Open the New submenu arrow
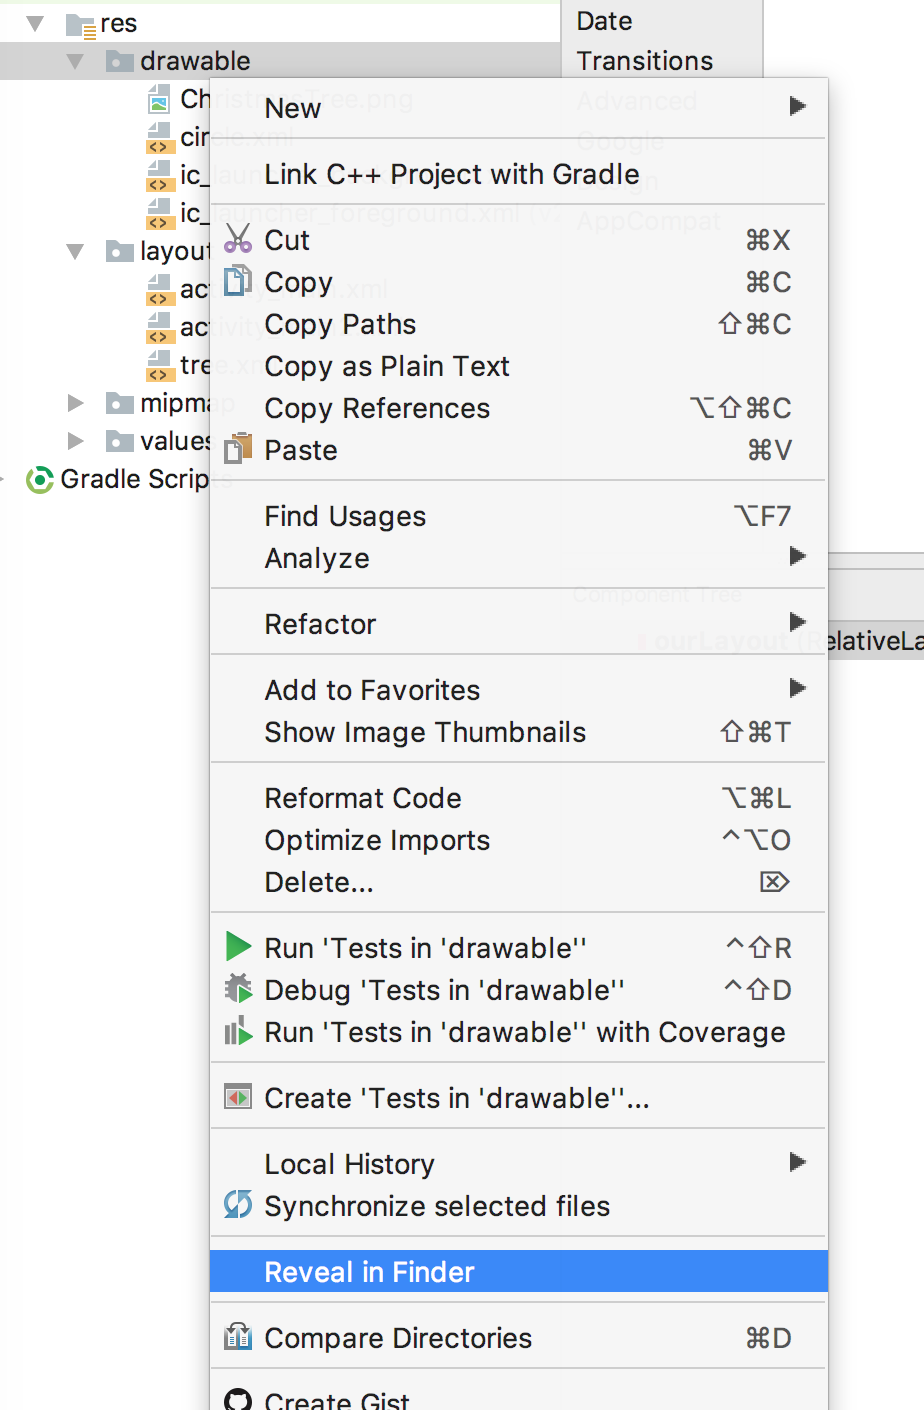Image resolution: width=924 pixels, height=1410 pixels. pyautogui.click(x=797, y=106)
